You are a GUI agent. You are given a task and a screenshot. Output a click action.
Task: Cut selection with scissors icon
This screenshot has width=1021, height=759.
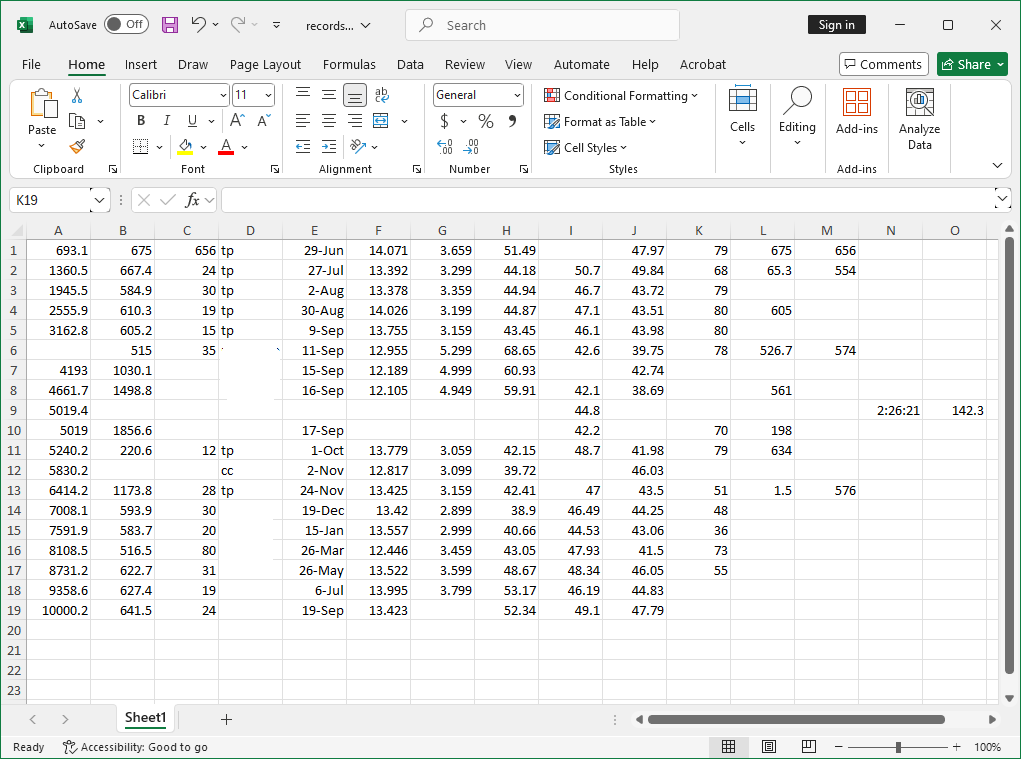[77, 96]
